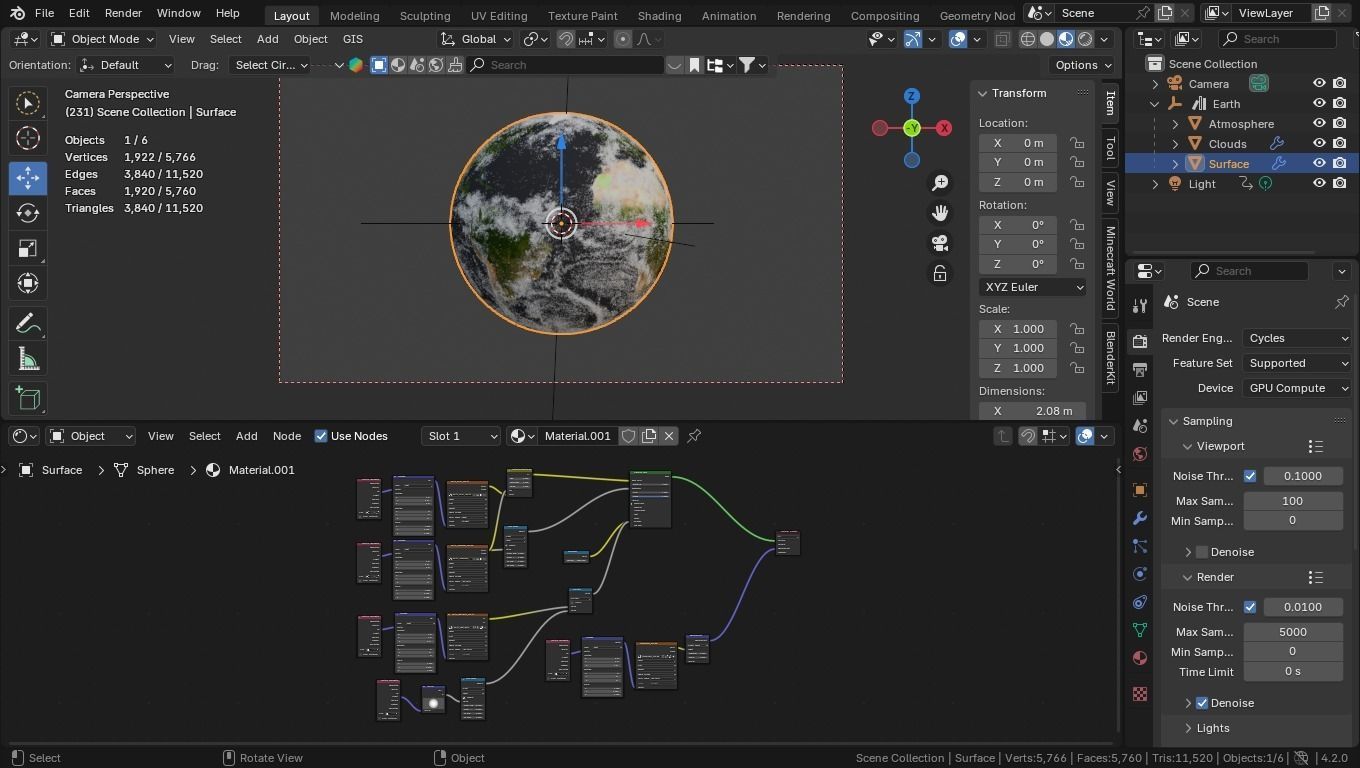This screenshot has width=1360, height=768.
Task: Open the Object Data properties tab icon
Action: [x=1140, y=630]
